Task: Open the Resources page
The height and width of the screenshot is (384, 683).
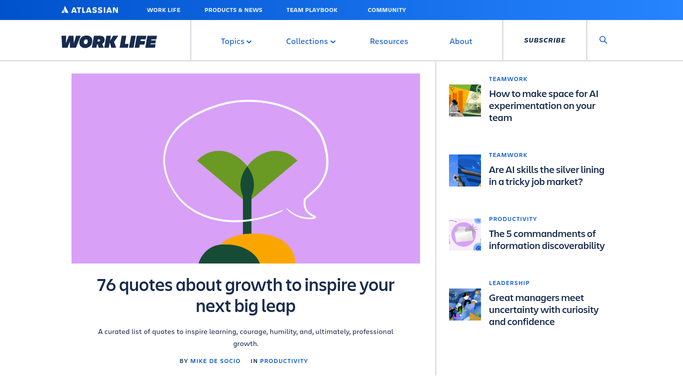Action: pyautogui.click(x=389, y=41)
